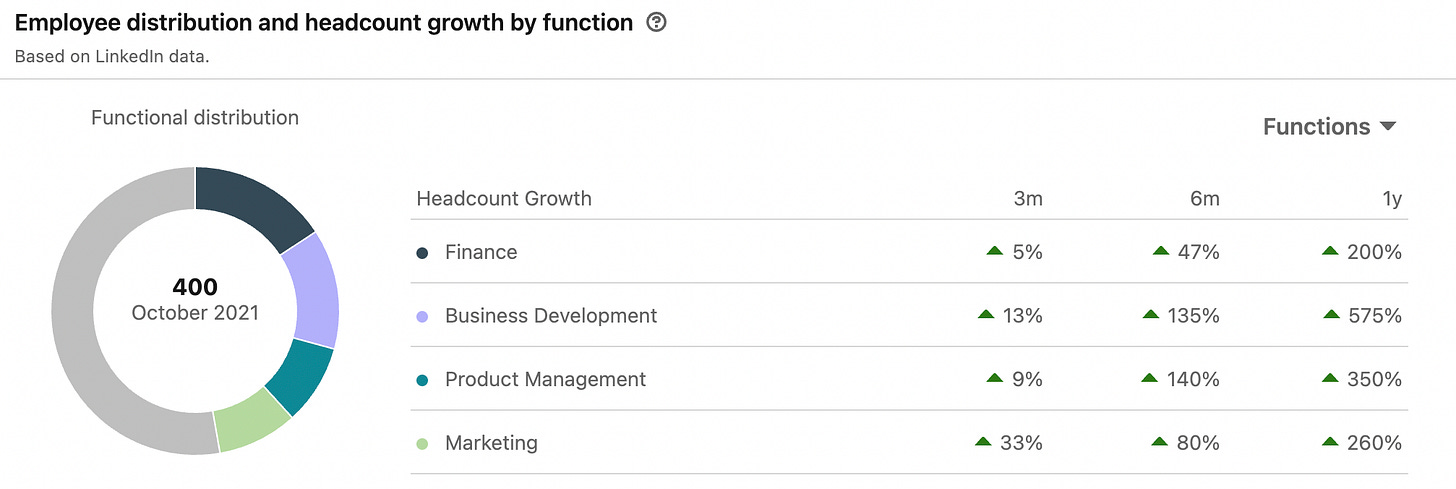Click the Marketing green legend dot
Image resolution: width=1456 pixels, height=489 pixels.
pos(422,443)
